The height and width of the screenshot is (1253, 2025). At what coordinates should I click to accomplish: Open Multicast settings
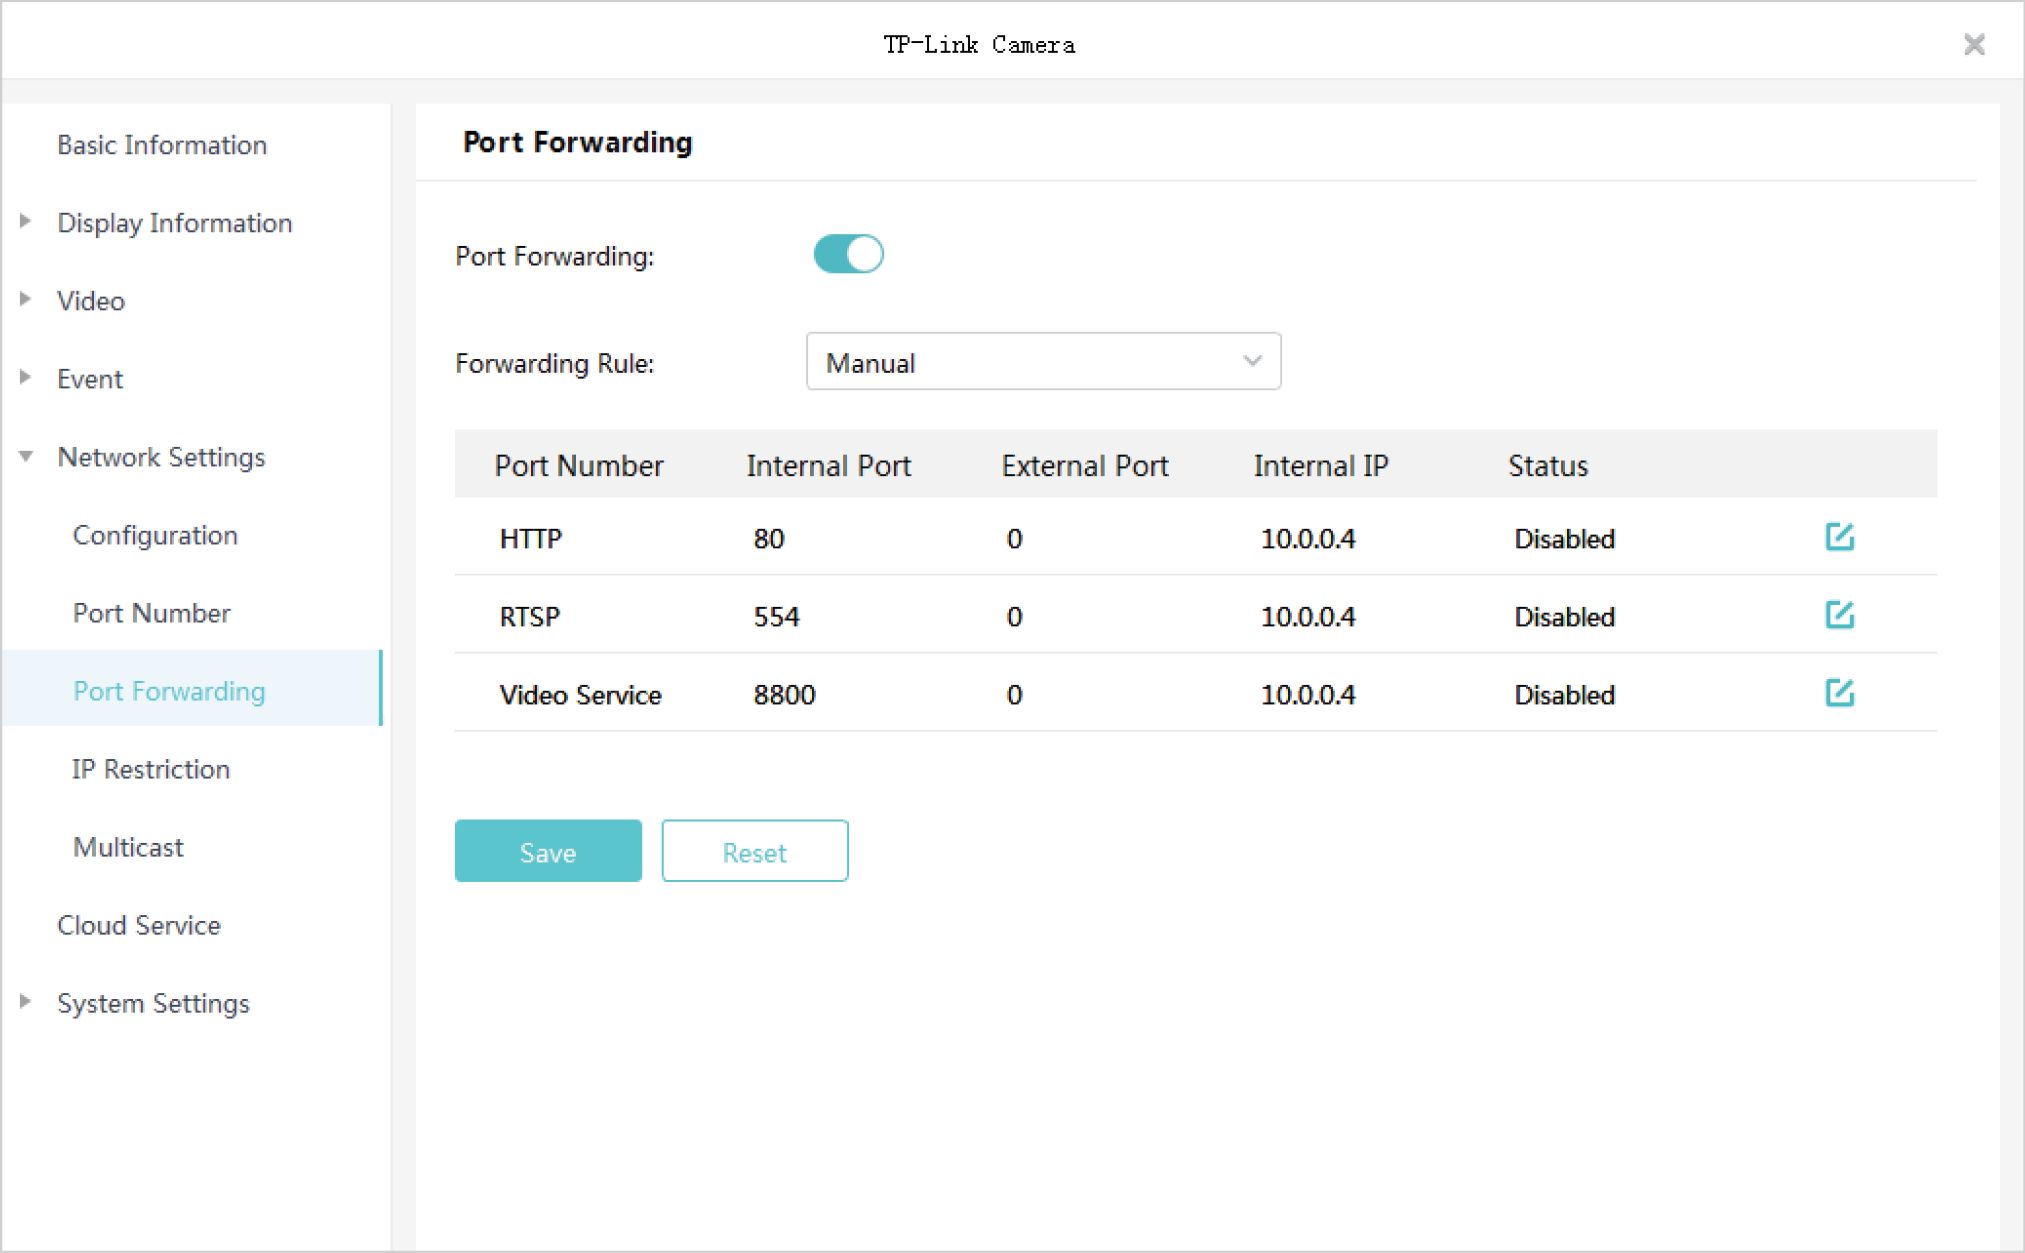pyautogui.click(x=128, y=847)
